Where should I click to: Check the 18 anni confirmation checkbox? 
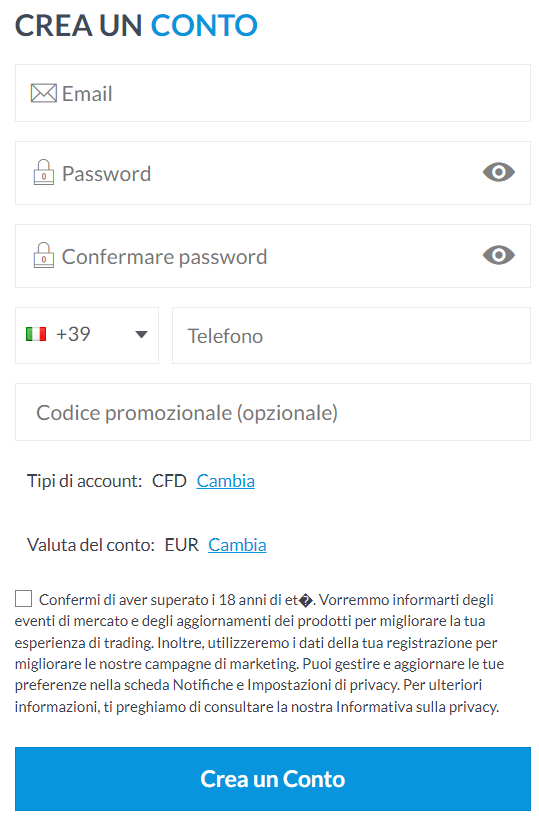[23, 599]
